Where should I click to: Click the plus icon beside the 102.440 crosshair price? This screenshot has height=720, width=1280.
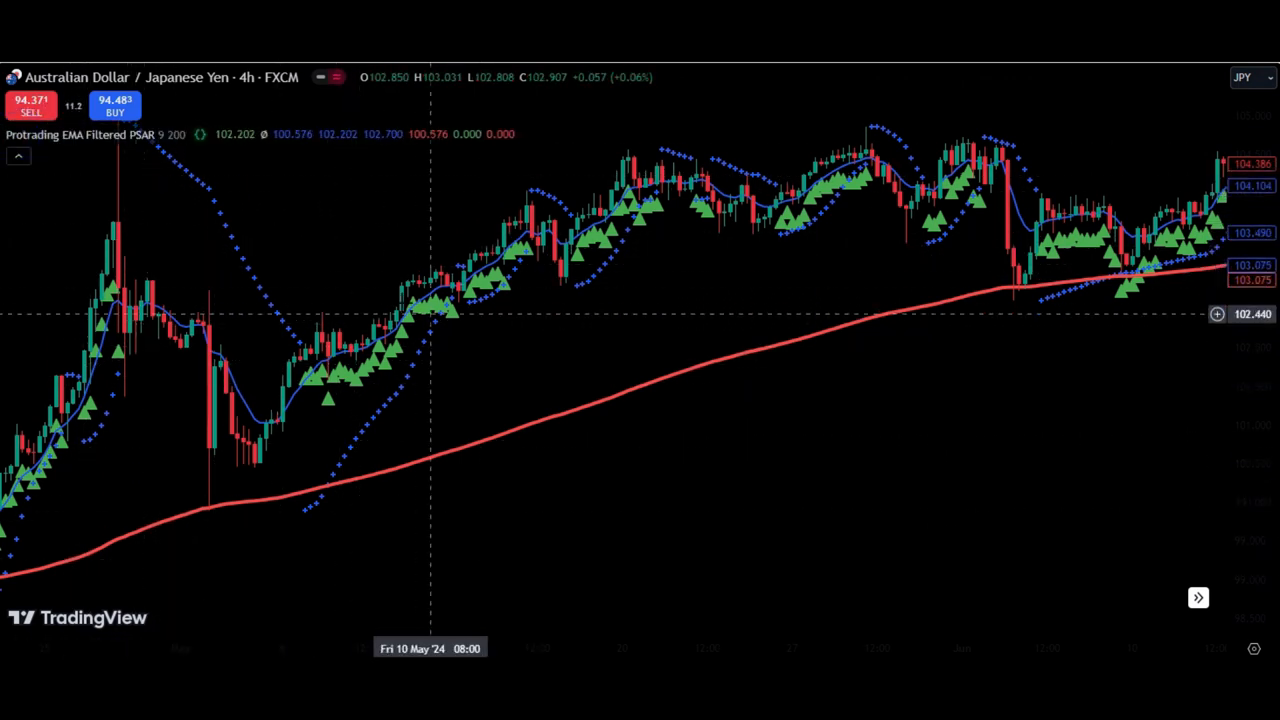coord(1217,314)
